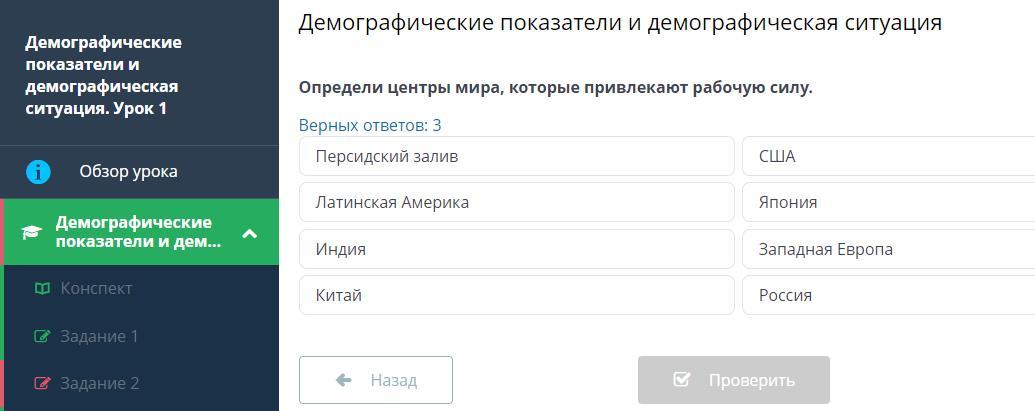Choose the Япония answer option
This screenshot has height=411, width=1035.
888,202
